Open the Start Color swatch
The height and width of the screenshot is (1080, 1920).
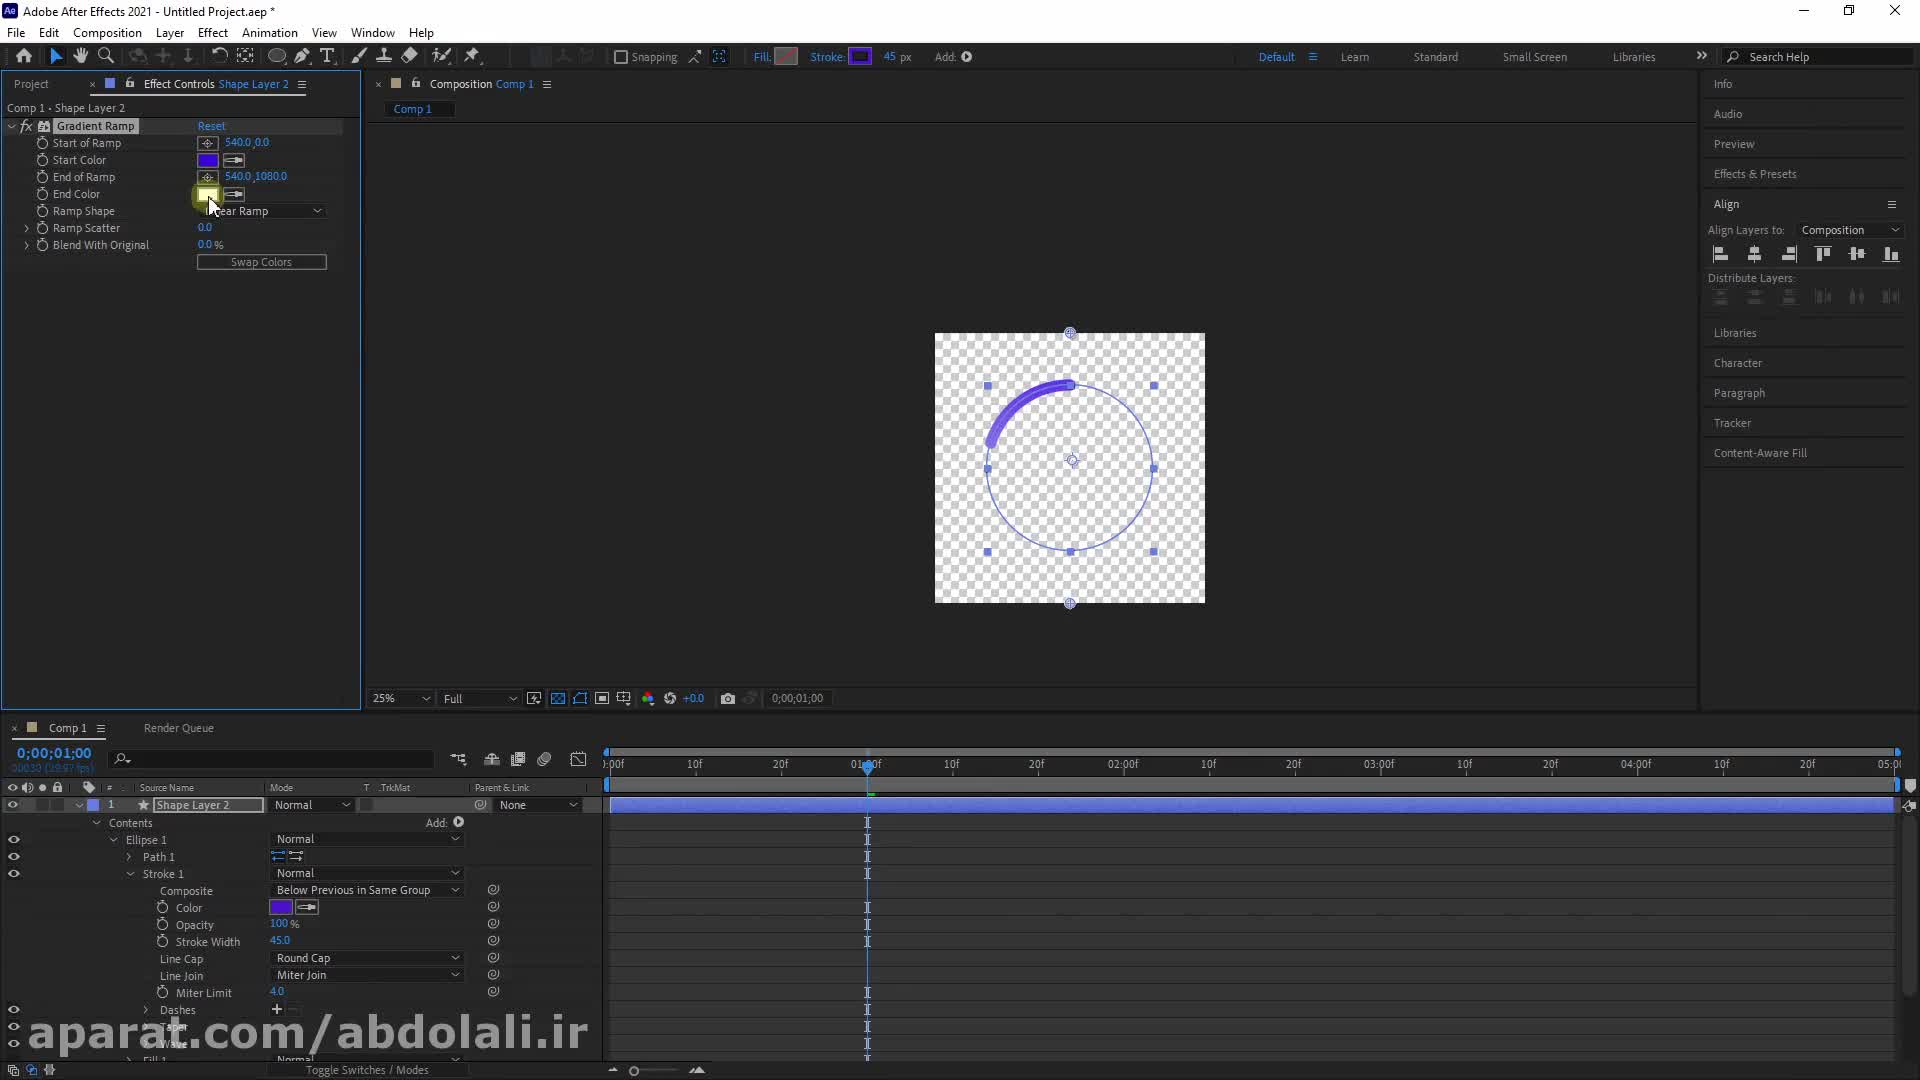point(208,160)
